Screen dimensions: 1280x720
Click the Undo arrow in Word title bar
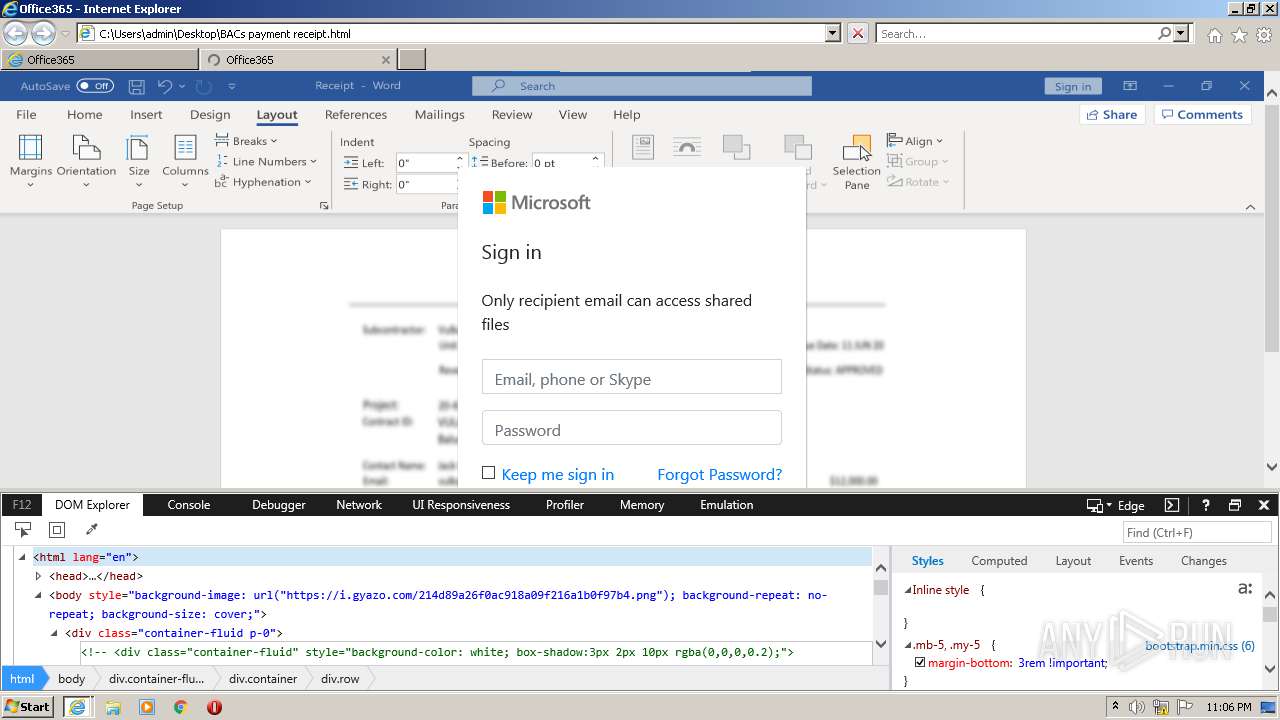click(165, 86)
